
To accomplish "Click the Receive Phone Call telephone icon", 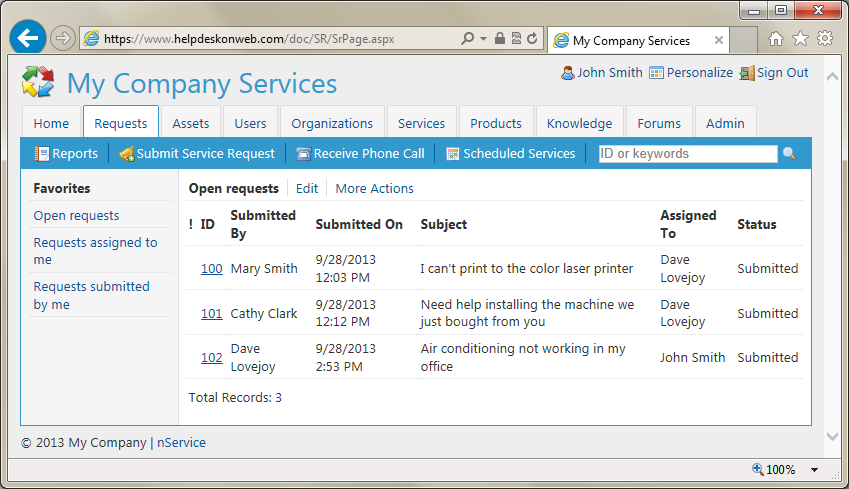I will pos(304,154).
